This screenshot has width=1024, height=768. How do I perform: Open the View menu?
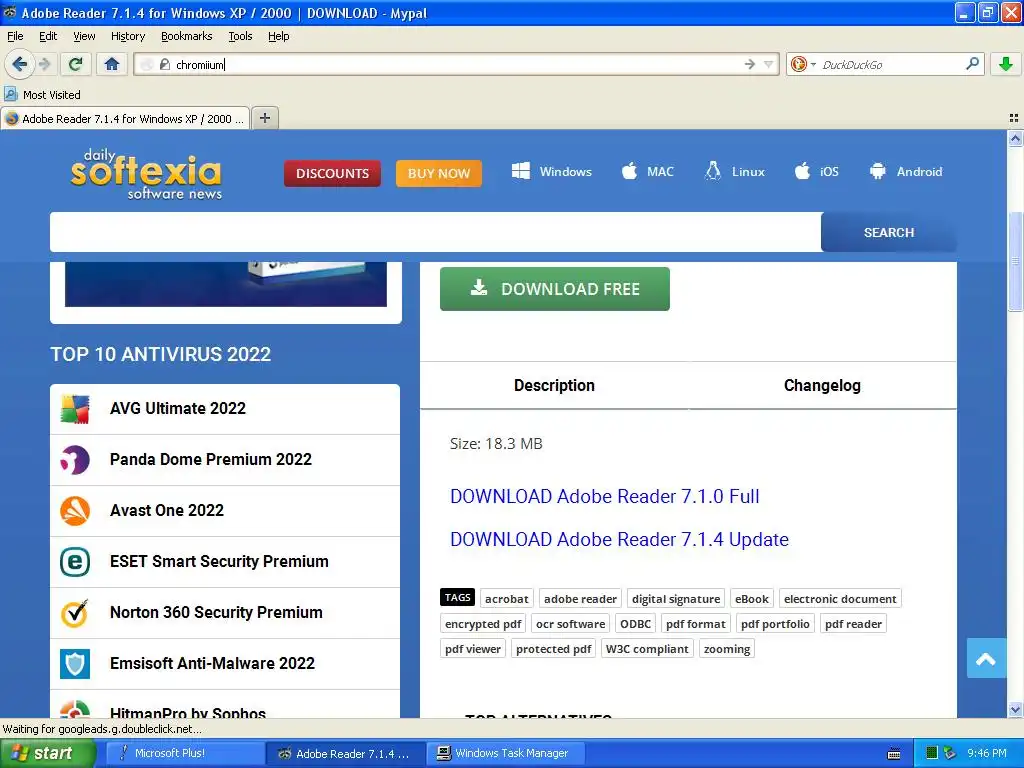point(84,36)
